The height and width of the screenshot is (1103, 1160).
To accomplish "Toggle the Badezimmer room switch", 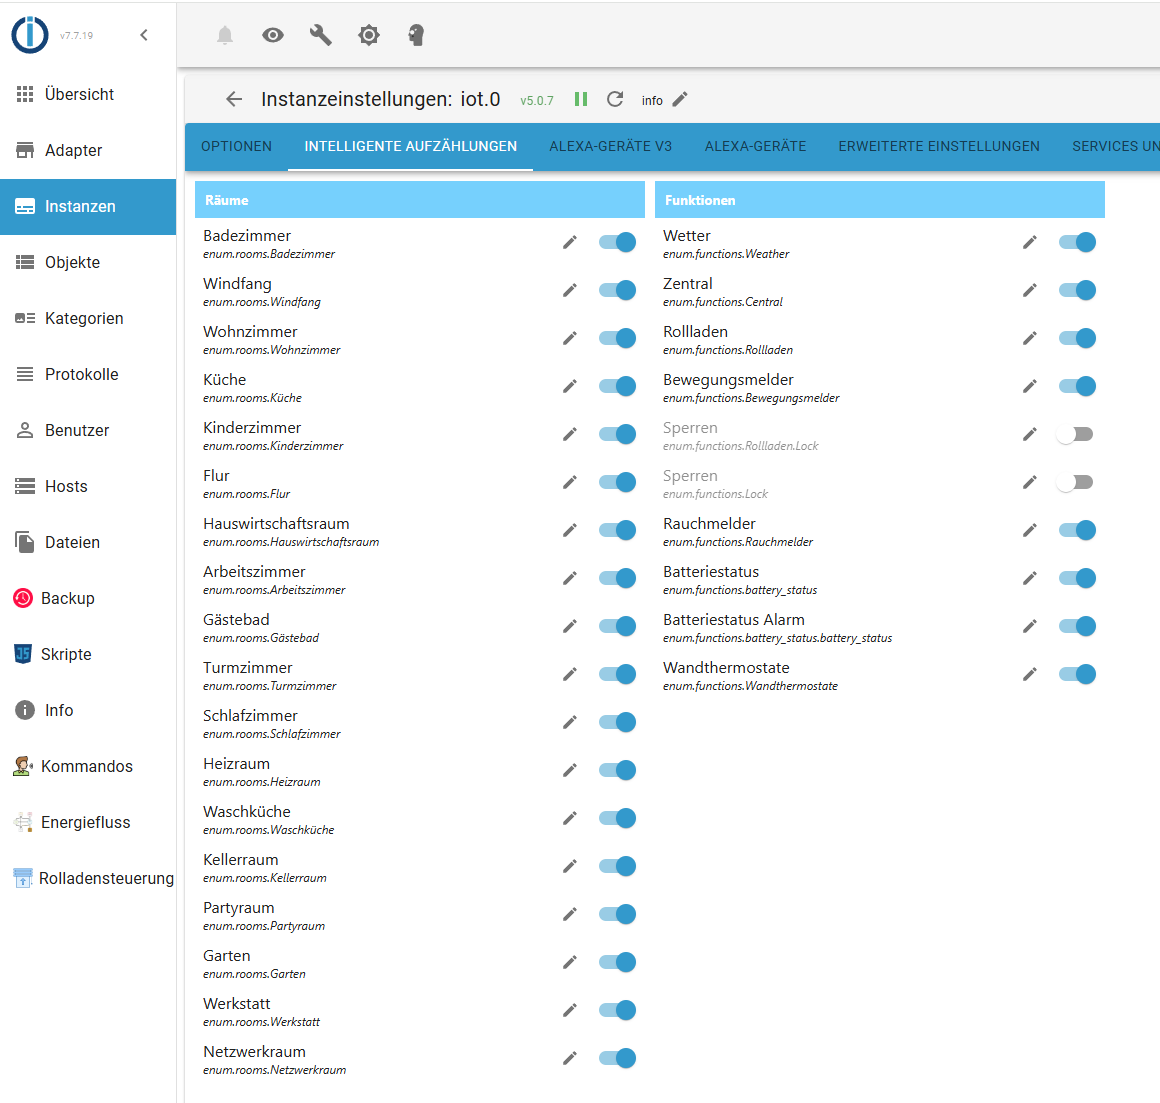I will [x=618, y=242].
